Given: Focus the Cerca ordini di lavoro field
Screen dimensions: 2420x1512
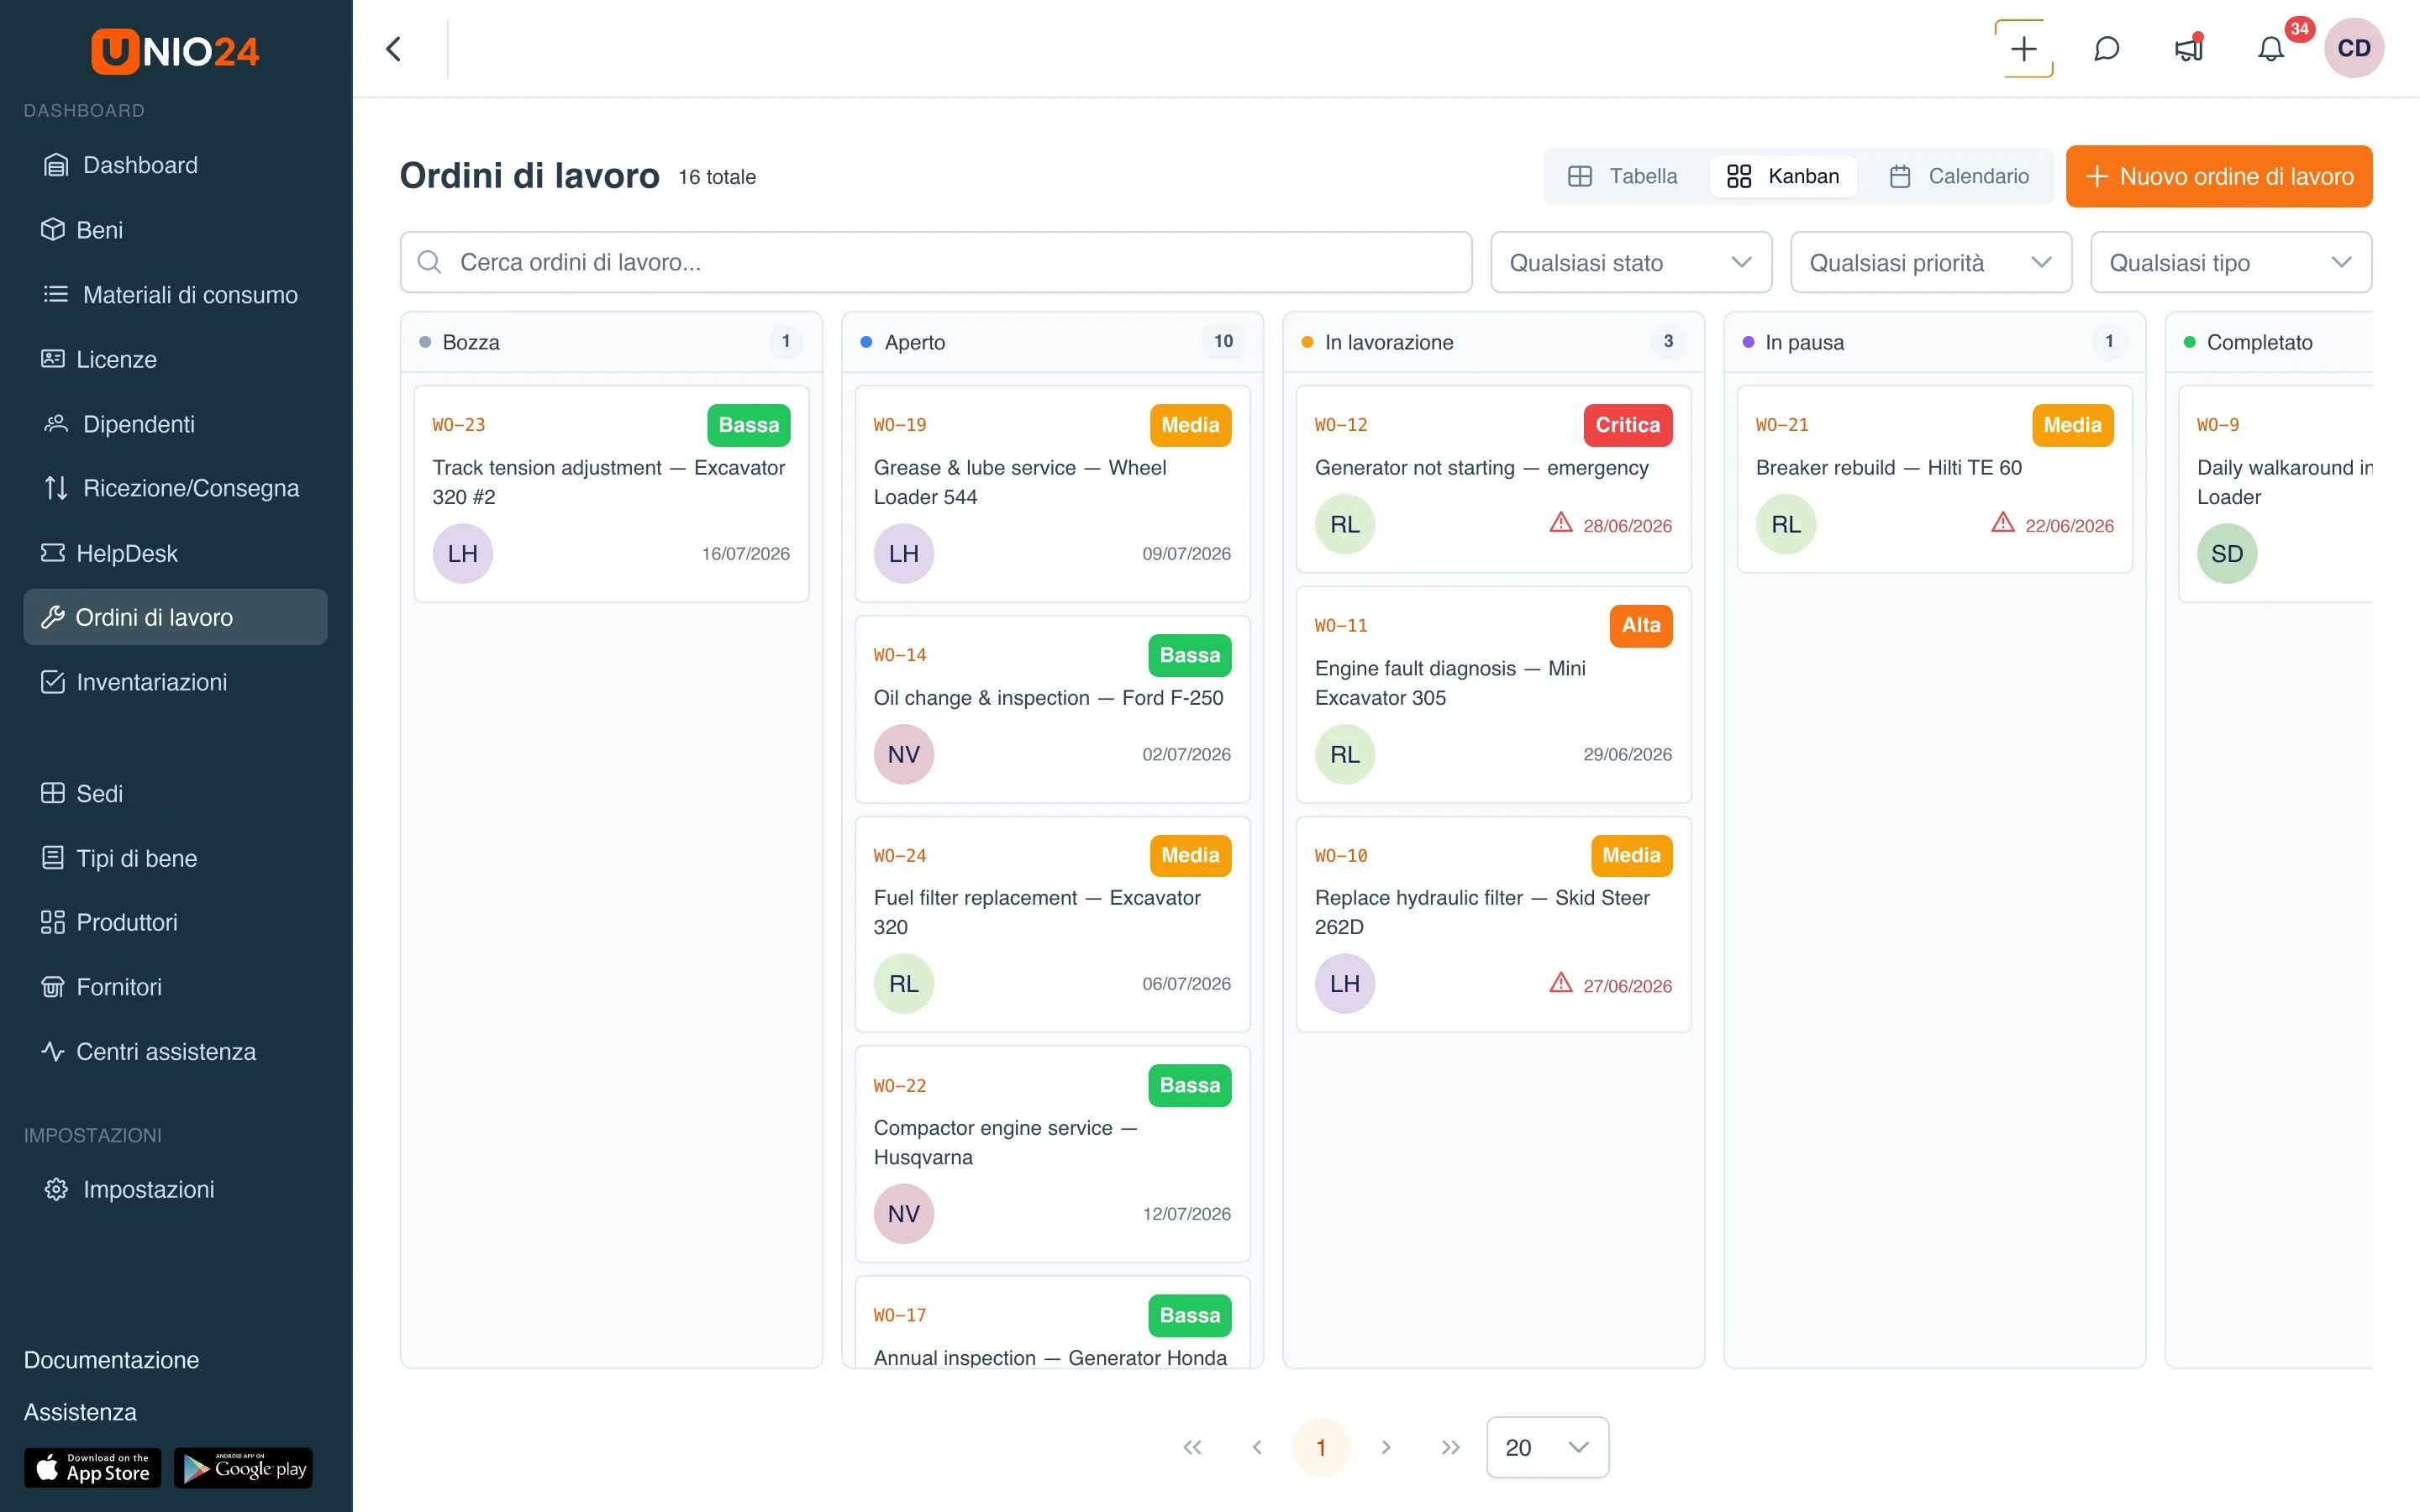Looking at the screenshot, I should (936, 262).
